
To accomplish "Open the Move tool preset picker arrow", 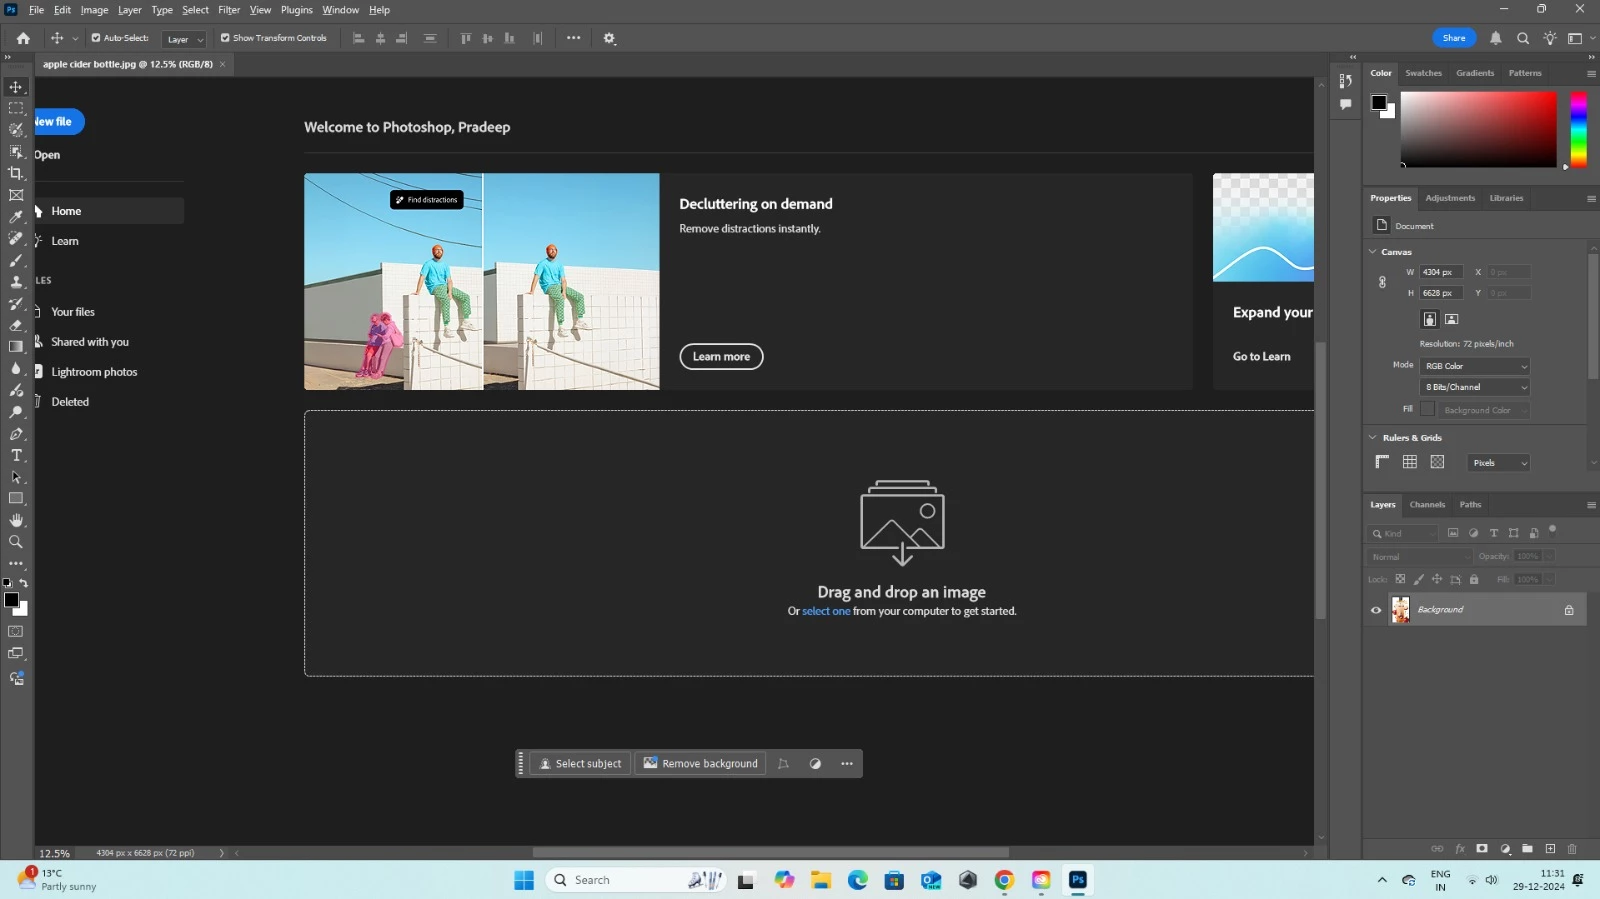I will tap(75, 39).
